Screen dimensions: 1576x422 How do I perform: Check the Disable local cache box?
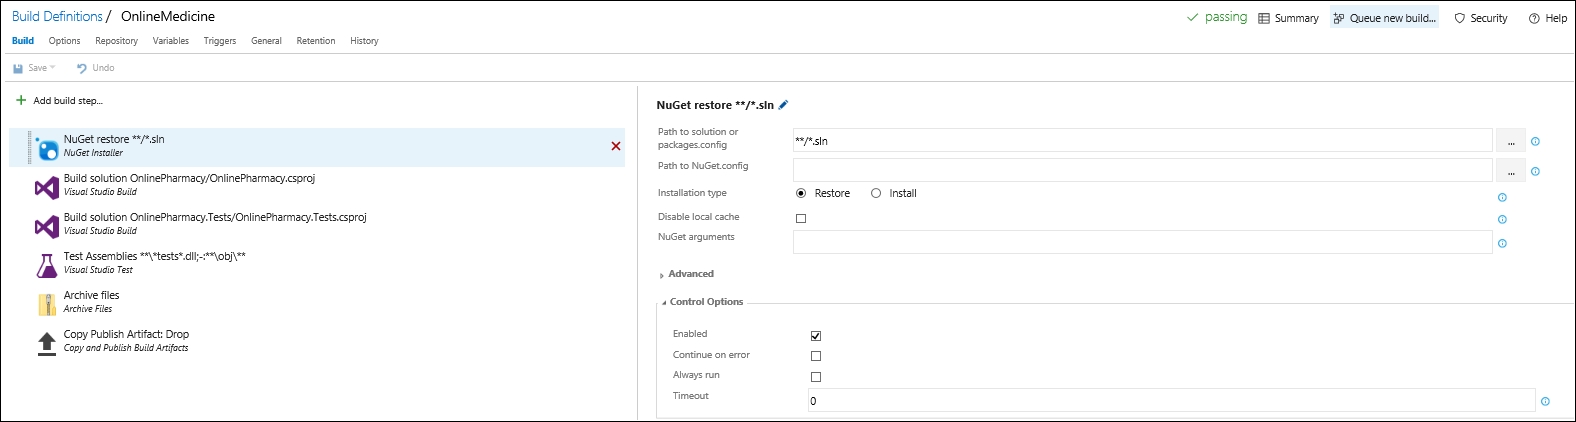[x=801, y=218]
